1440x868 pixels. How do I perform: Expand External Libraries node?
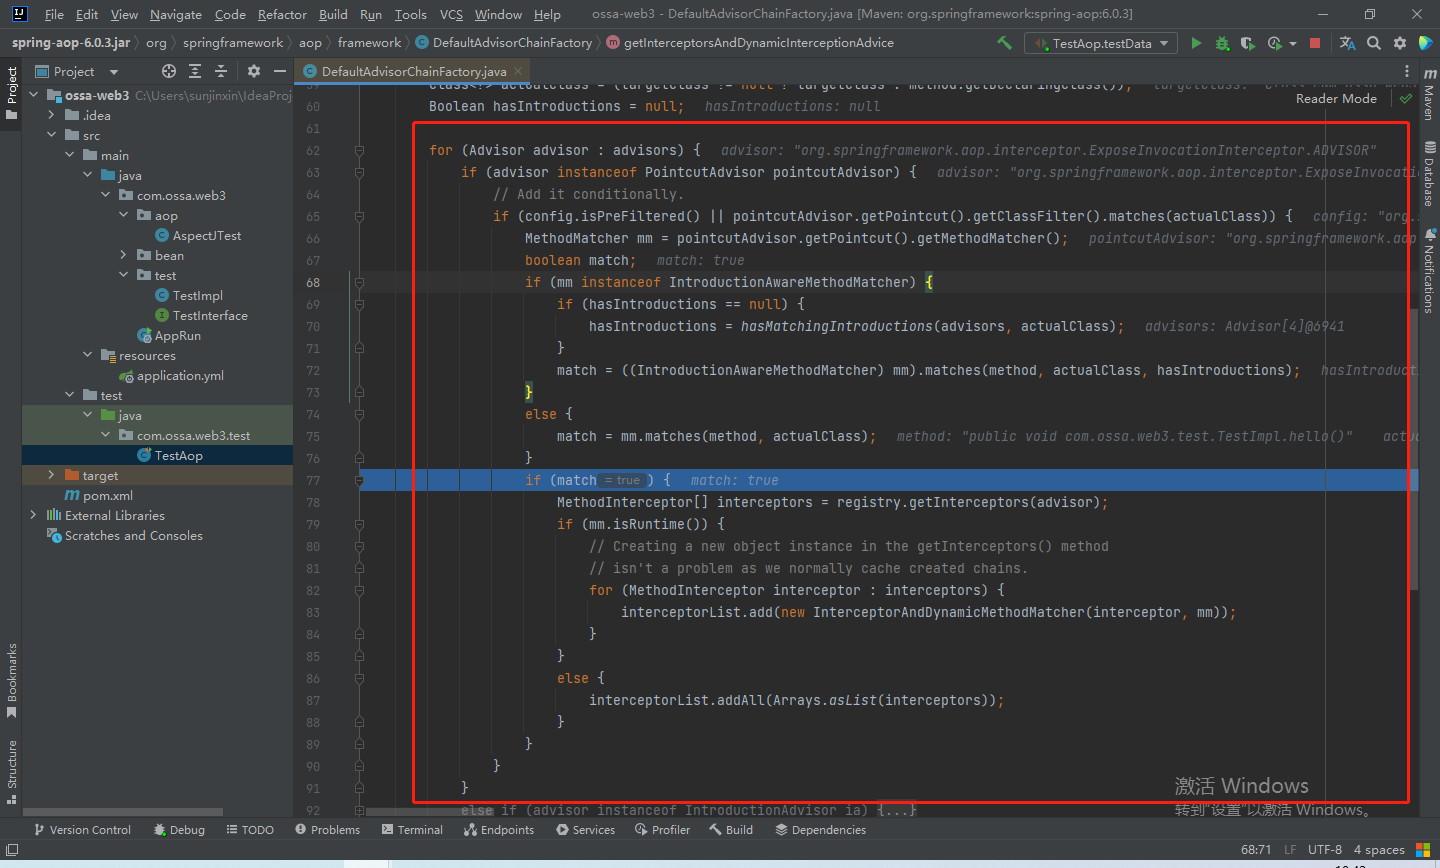tap(33, 515)
